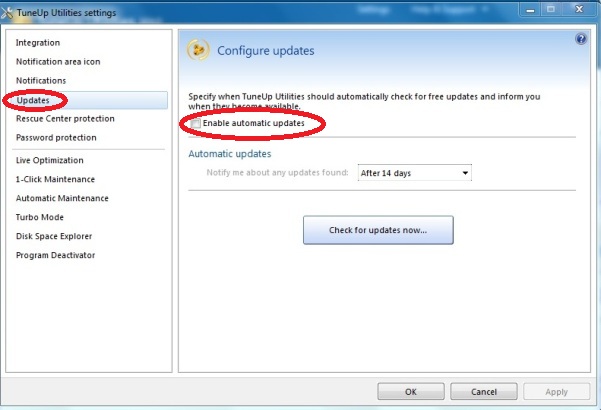Close the TuneUp Utilities settings window
Image resolution: width=601 pixels, height=410 pixels.
[x=580, y=10]
